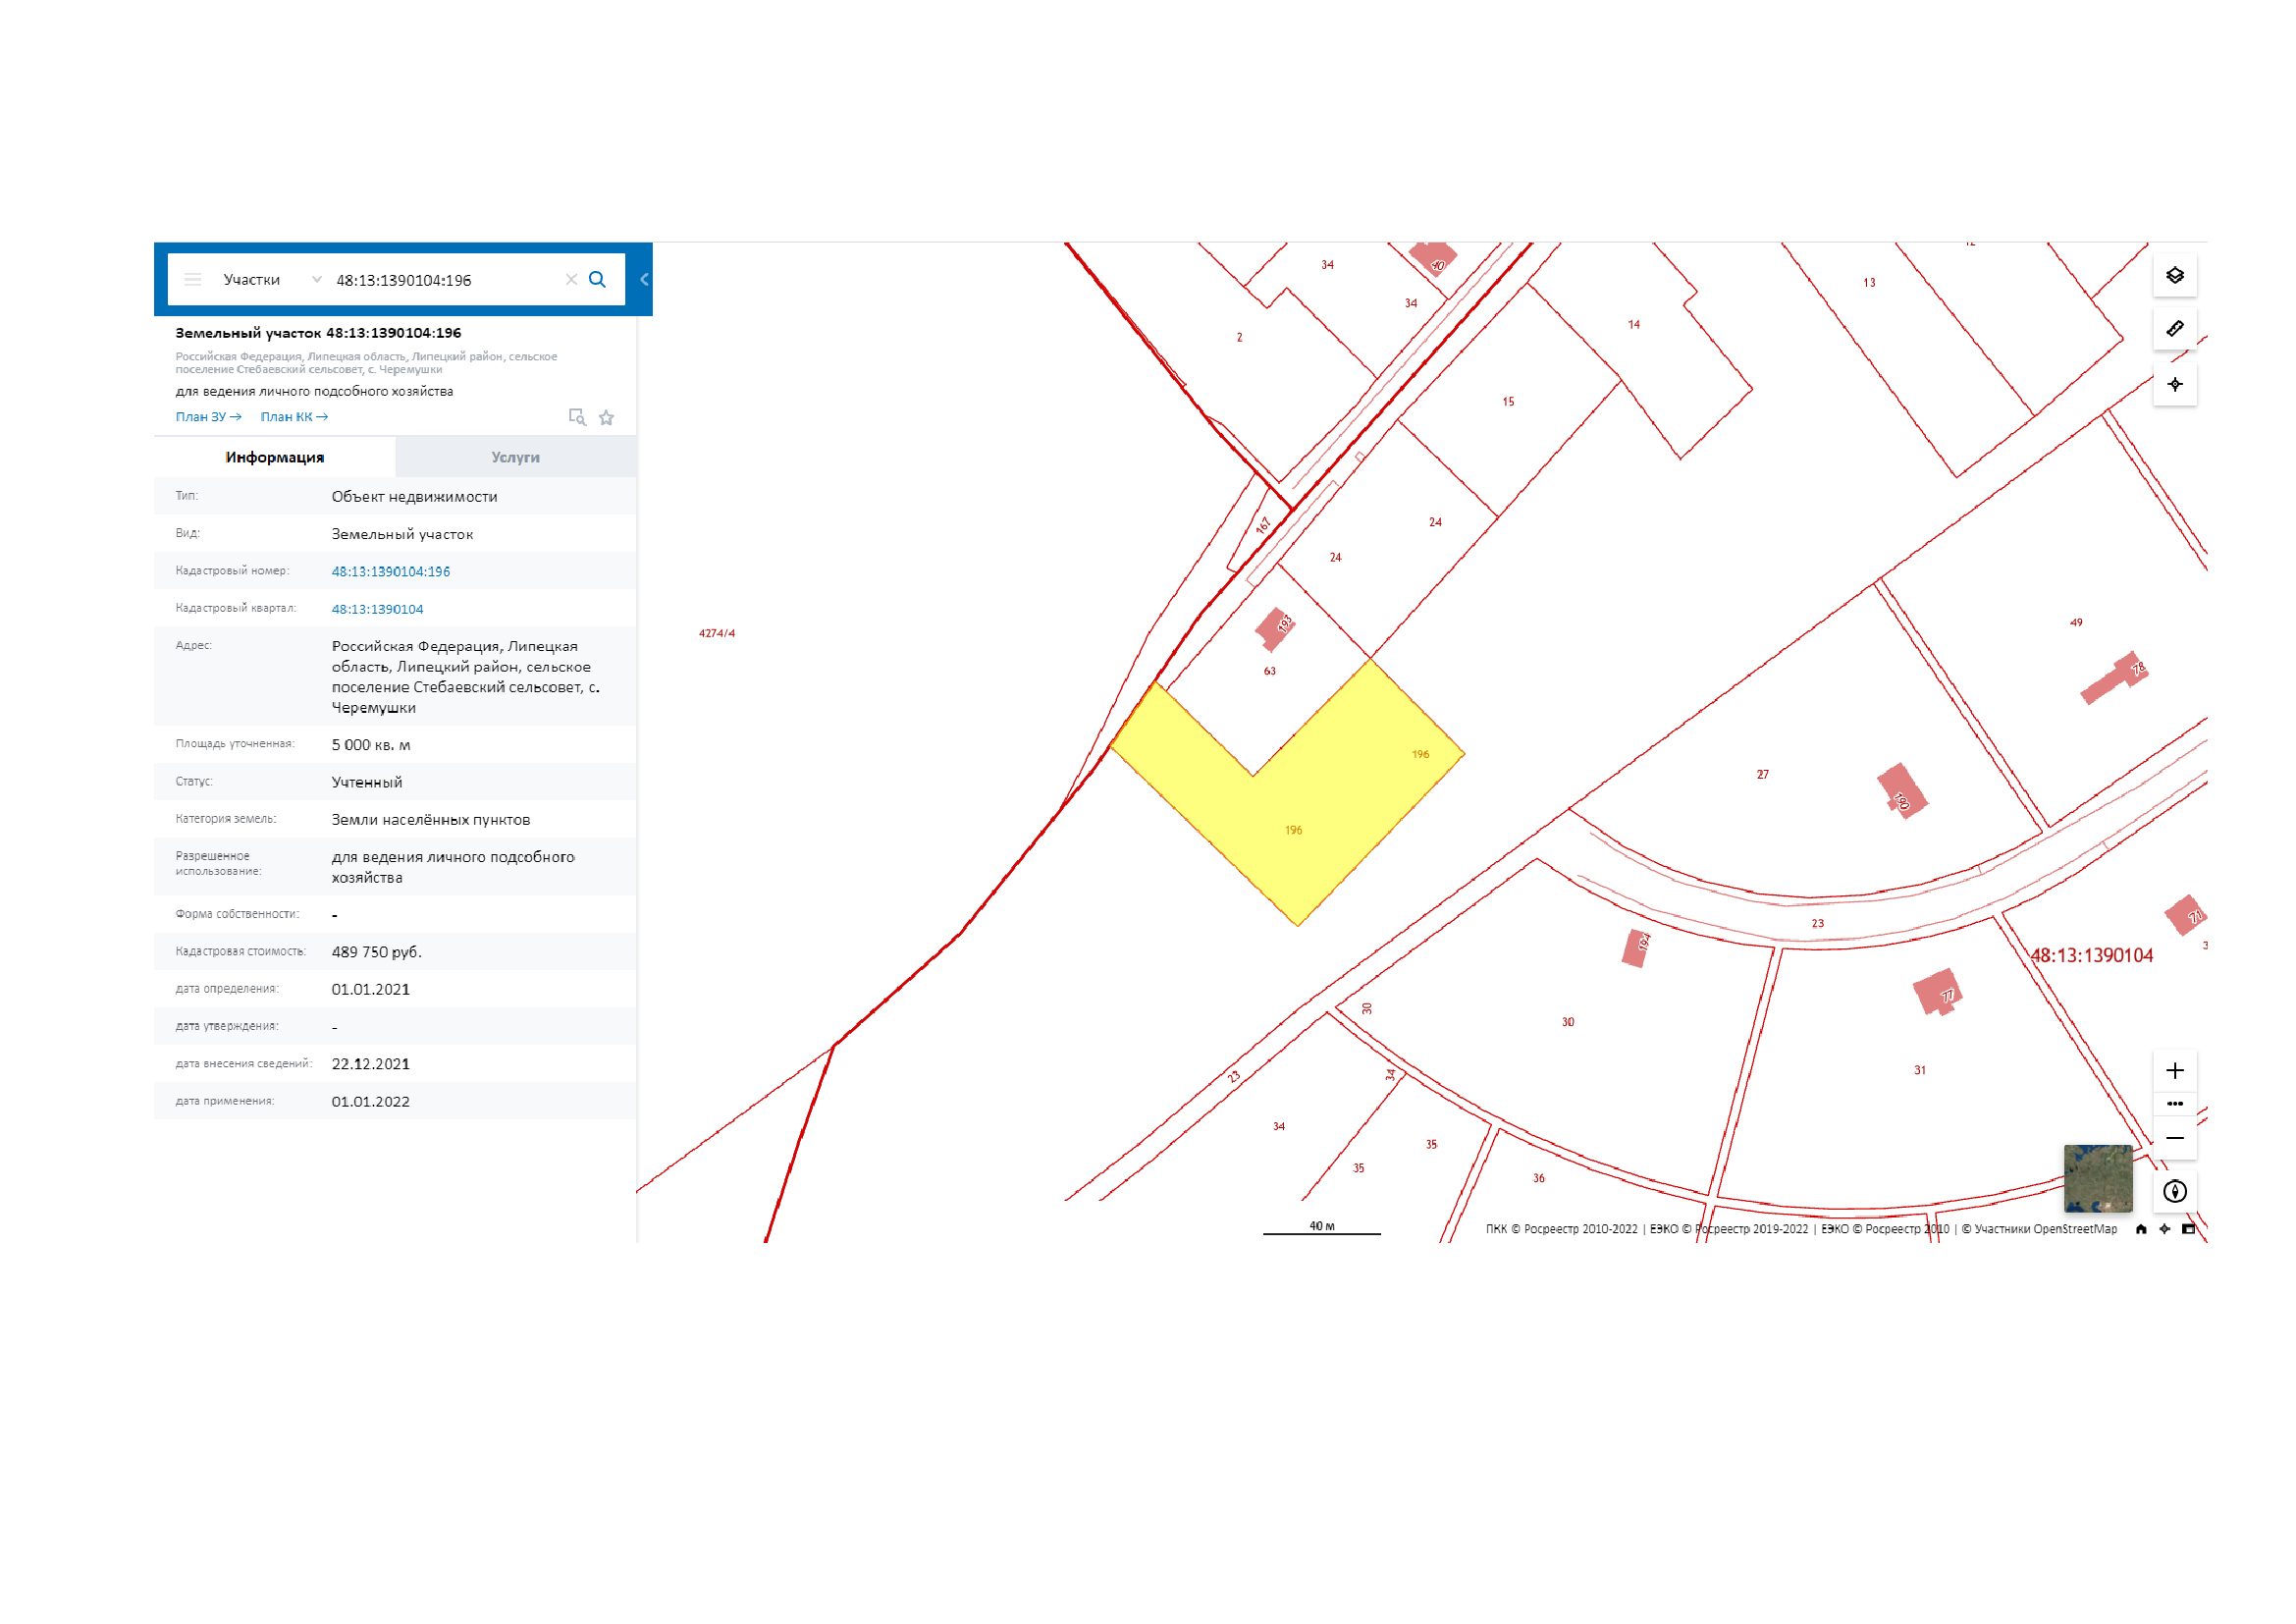Open the План ЗУ link
2296x1624 pixels.
coord(208,417)
